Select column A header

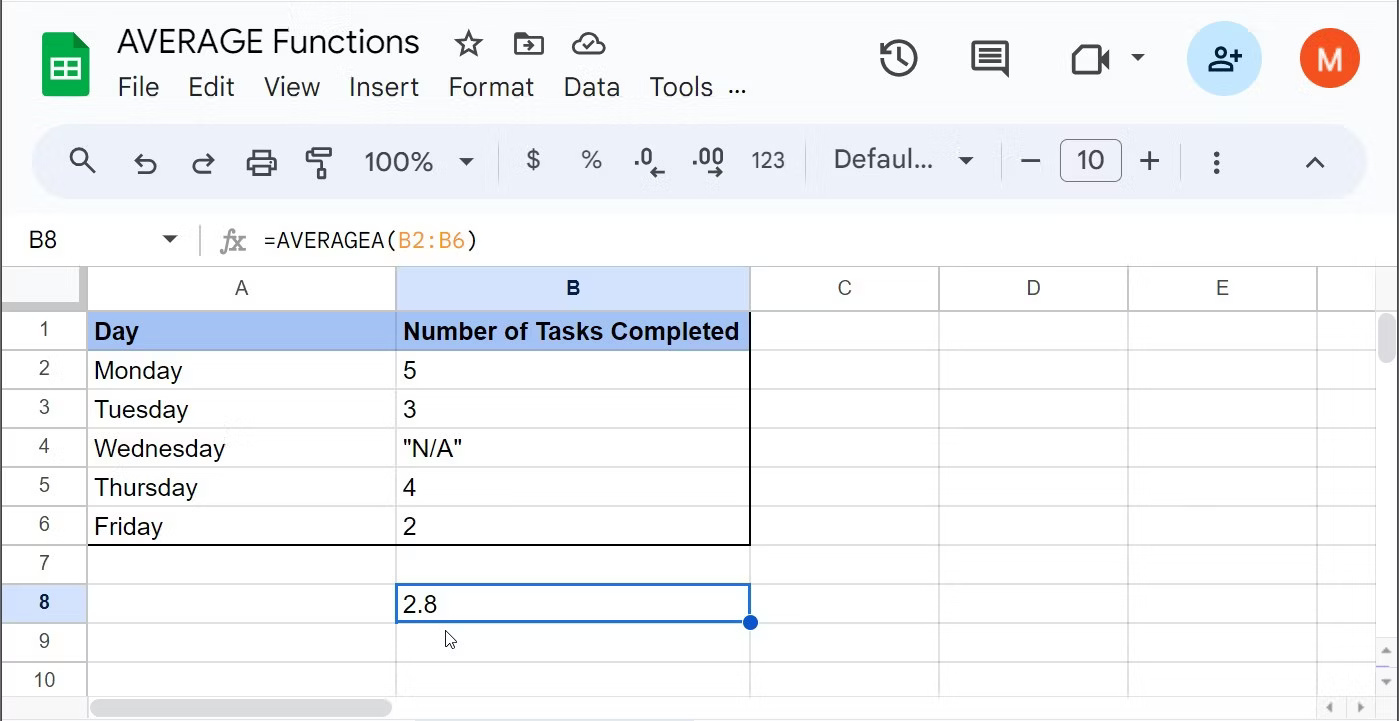(x=241, y=288)
